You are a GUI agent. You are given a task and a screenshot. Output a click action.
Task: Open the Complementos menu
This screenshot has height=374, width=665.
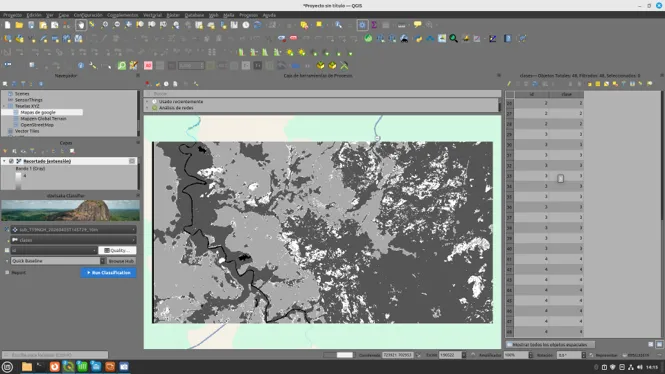pos(122,15)
